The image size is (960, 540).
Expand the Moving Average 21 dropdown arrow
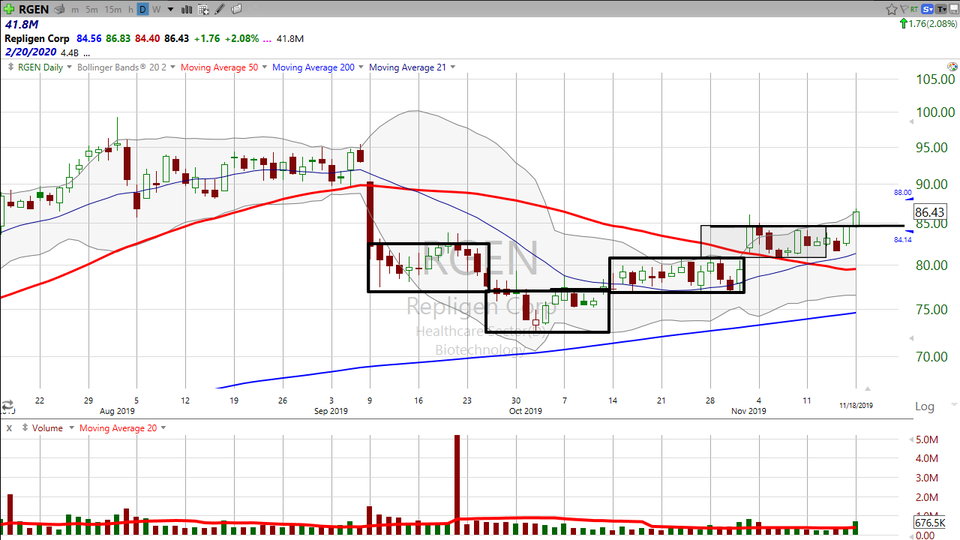point(453,67)
